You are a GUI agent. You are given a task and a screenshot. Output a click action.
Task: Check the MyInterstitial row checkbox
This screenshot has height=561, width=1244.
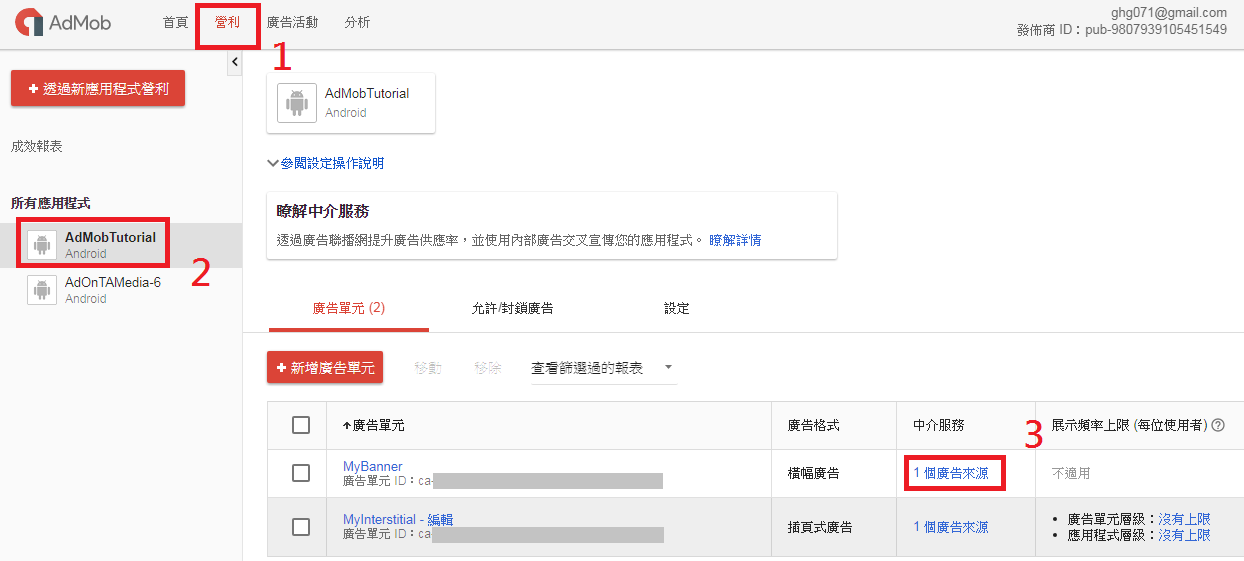pos(301,526)
